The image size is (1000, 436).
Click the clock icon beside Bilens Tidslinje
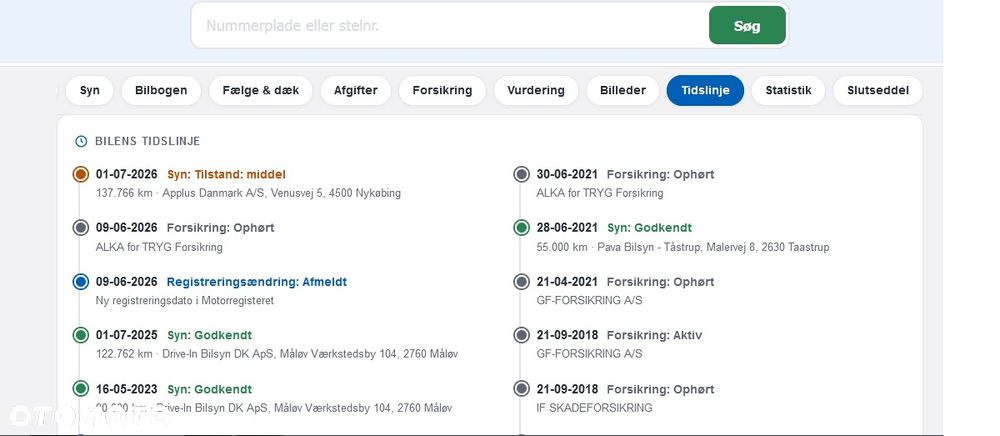point(81,142)
